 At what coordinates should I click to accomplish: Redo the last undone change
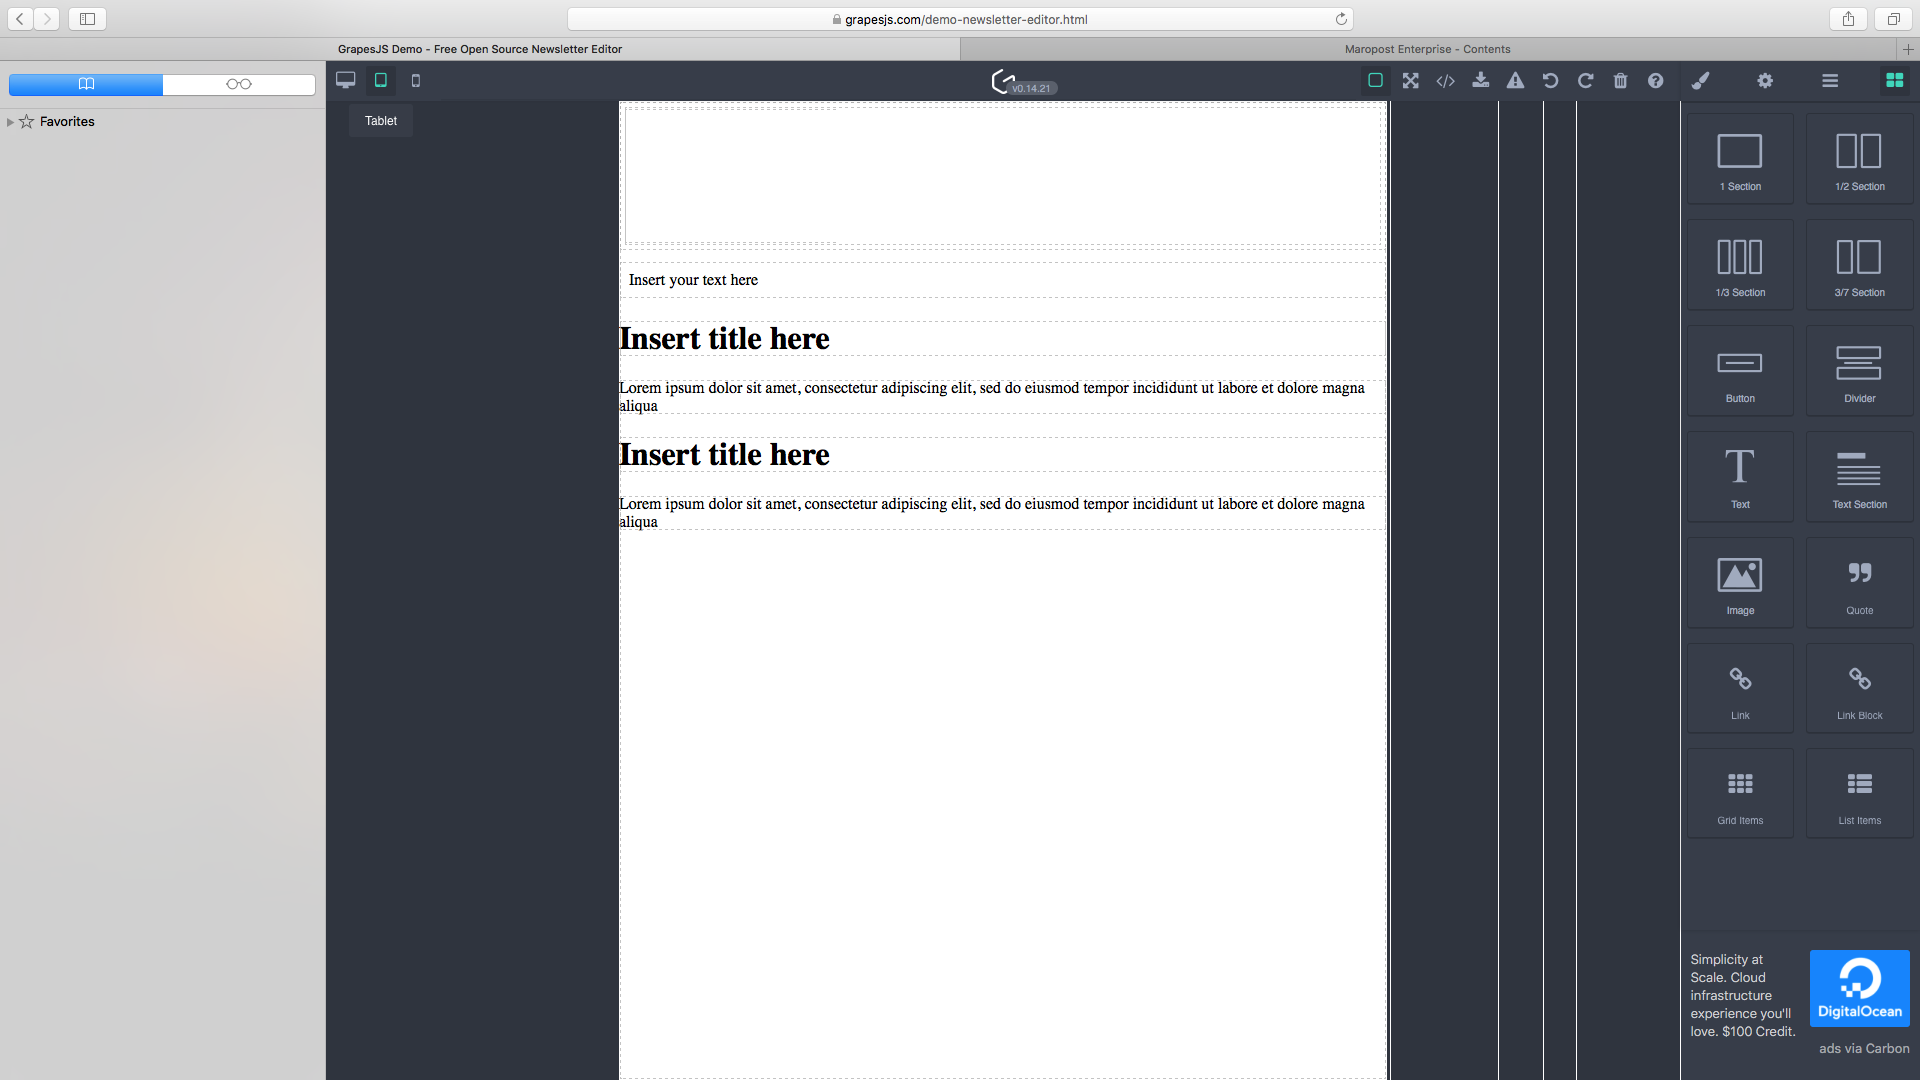click(1585, 81)
